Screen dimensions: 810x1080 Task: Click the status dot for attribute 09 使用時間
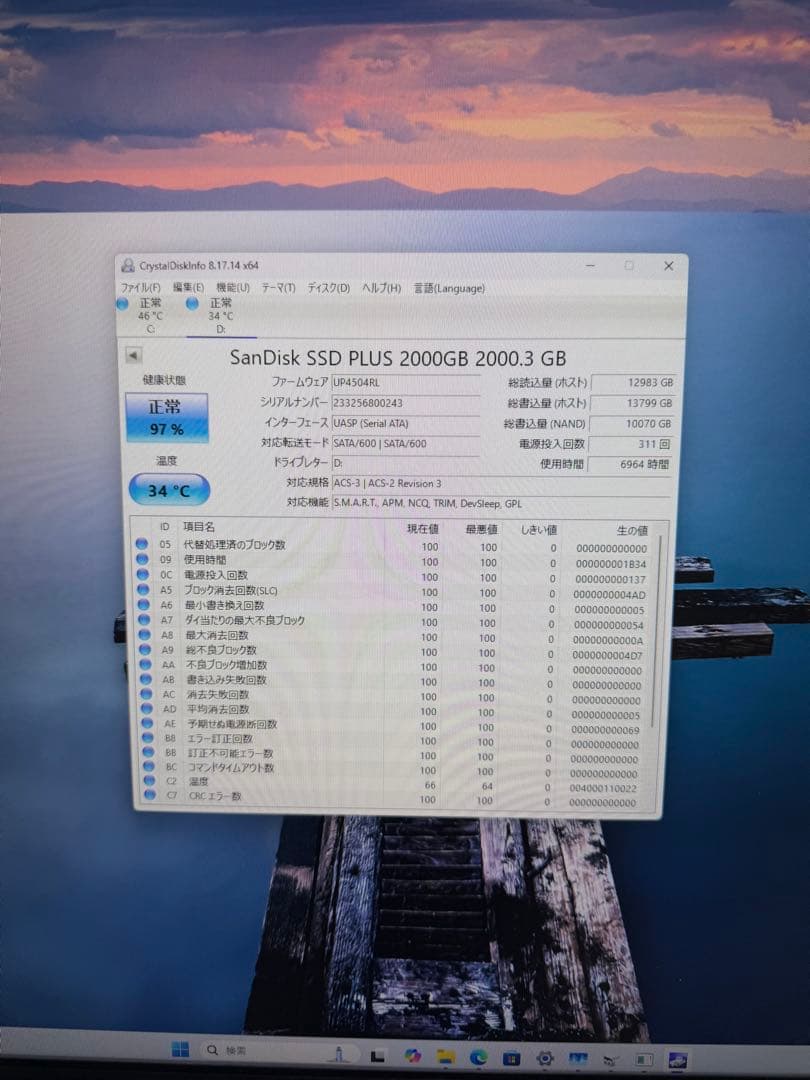pyautogui.click(x=142, y=559)
